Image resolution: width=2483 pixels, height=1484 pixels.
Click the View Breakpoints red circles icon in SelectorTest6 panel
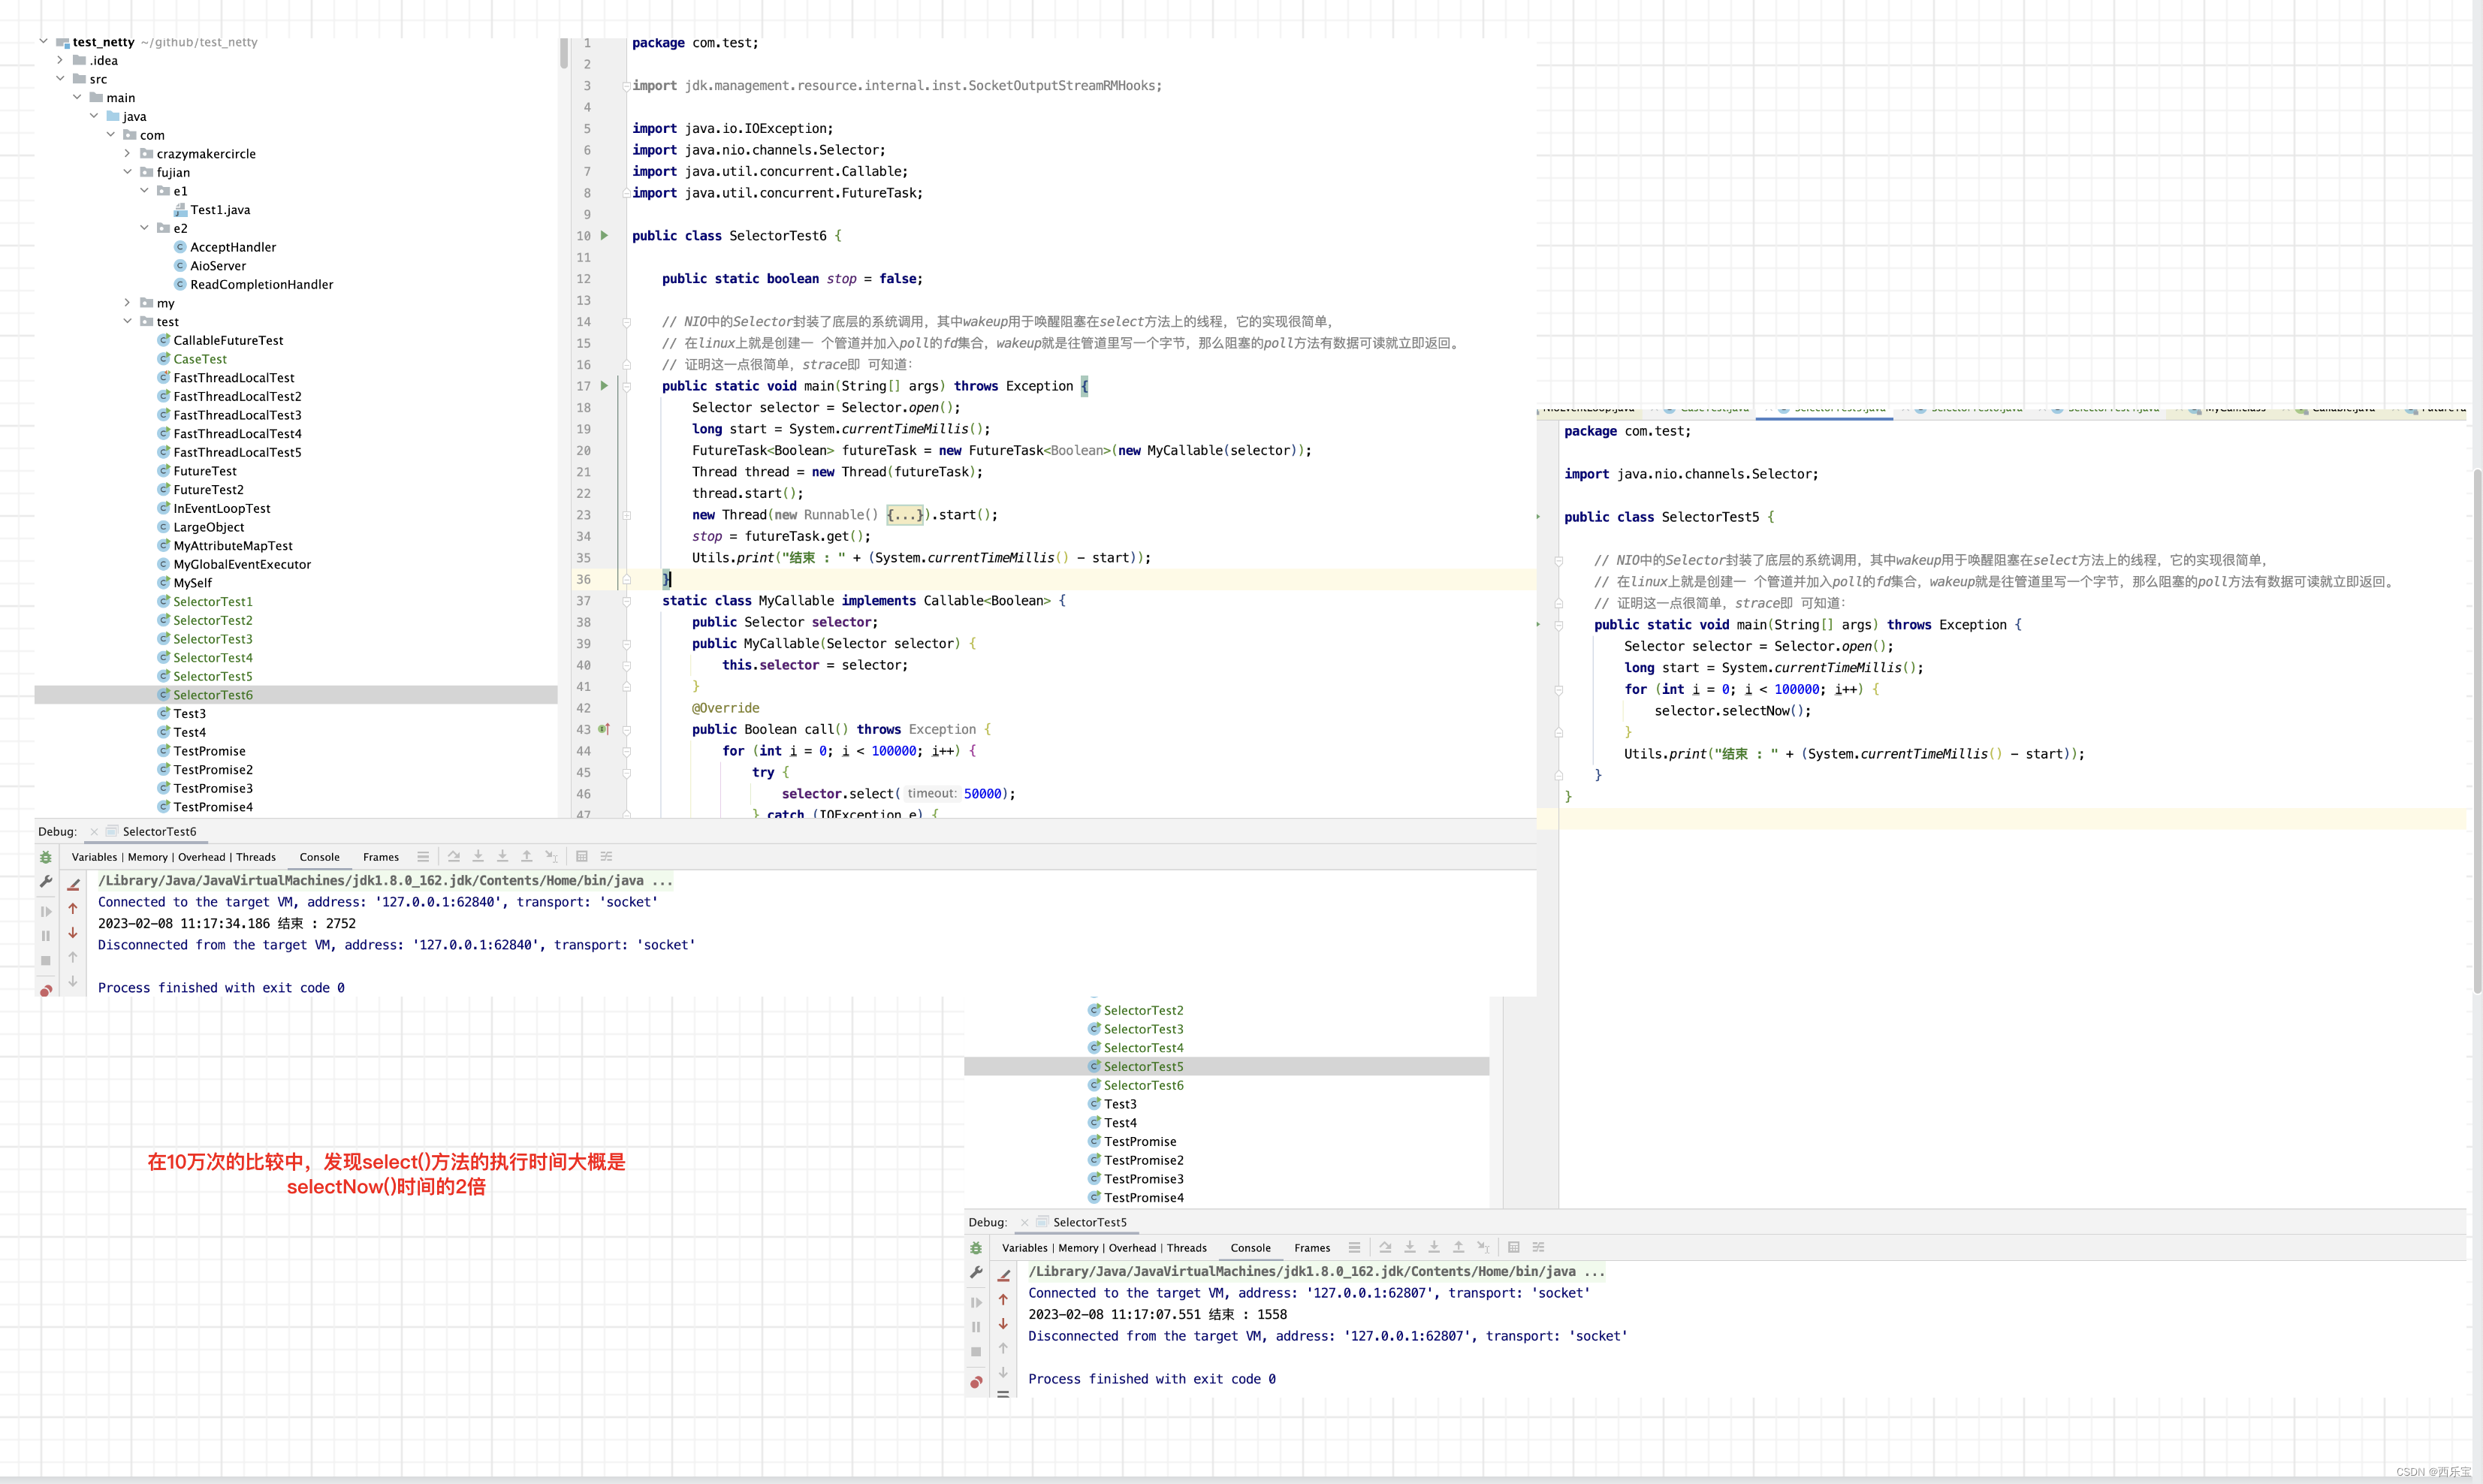point(46,990)
